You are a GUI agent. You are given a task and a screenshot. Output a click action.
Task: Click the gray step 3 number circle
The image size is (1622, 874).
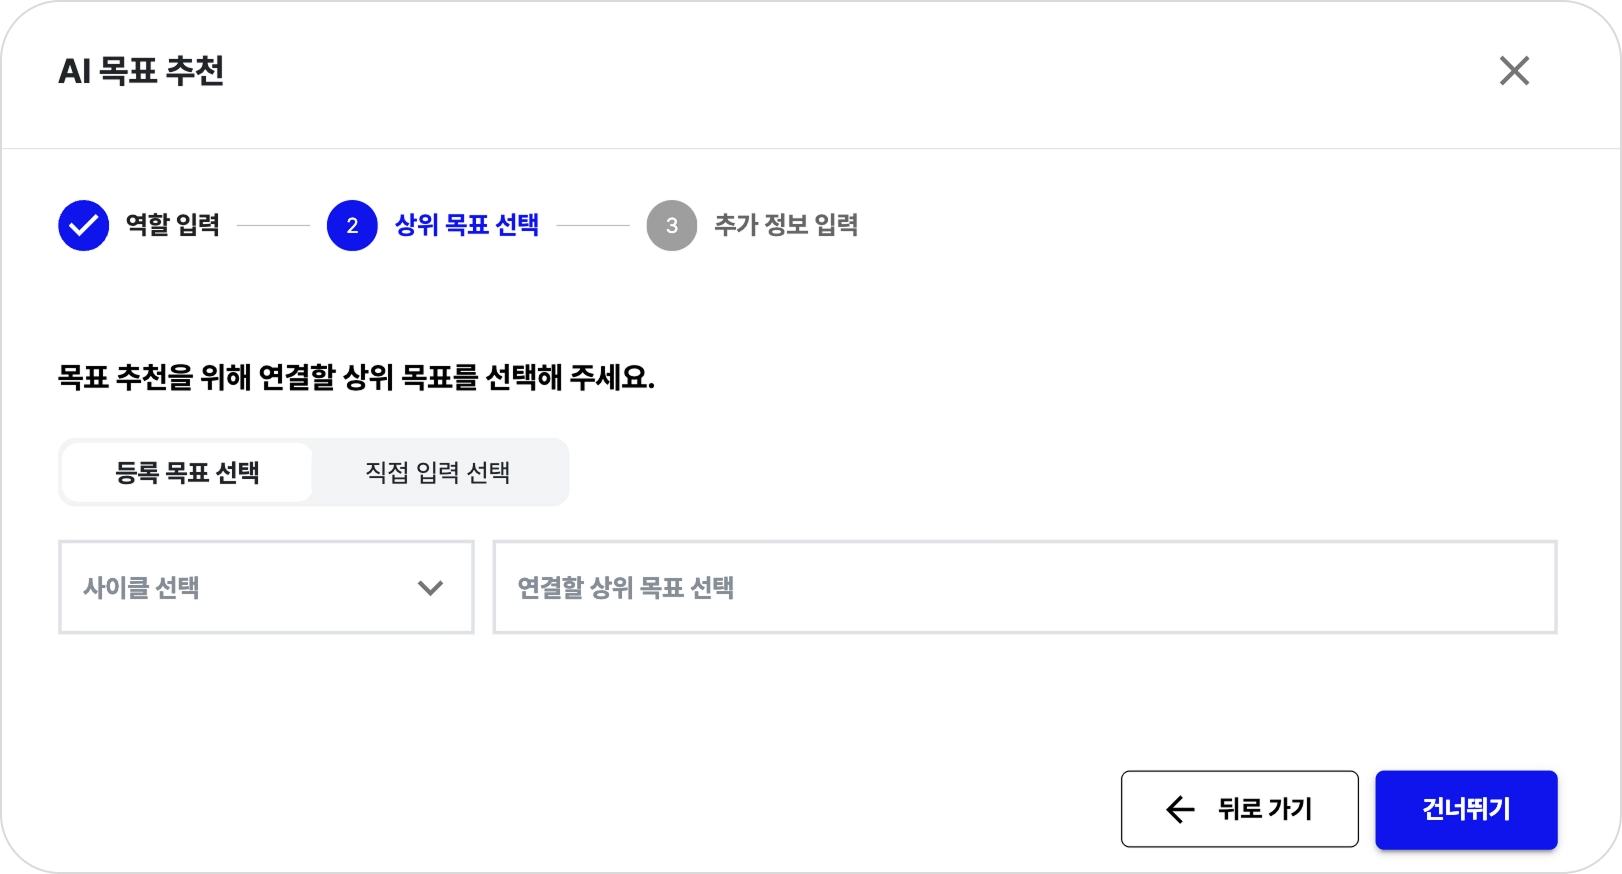pyautogui.click(x=672, y=226)
